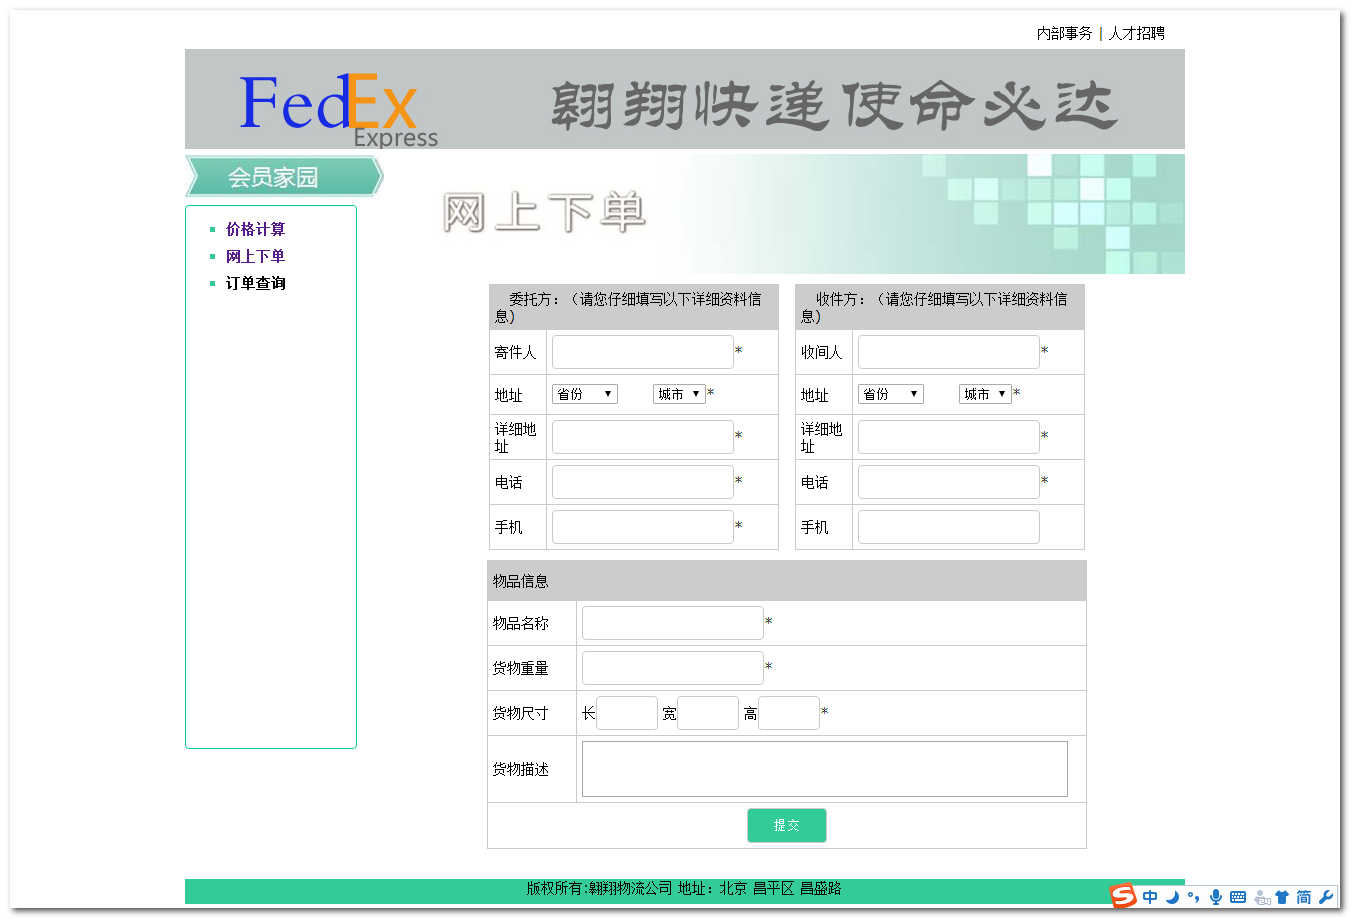
Task: Click the 会员家园 banner header
Action: click(x=284, y=176)
